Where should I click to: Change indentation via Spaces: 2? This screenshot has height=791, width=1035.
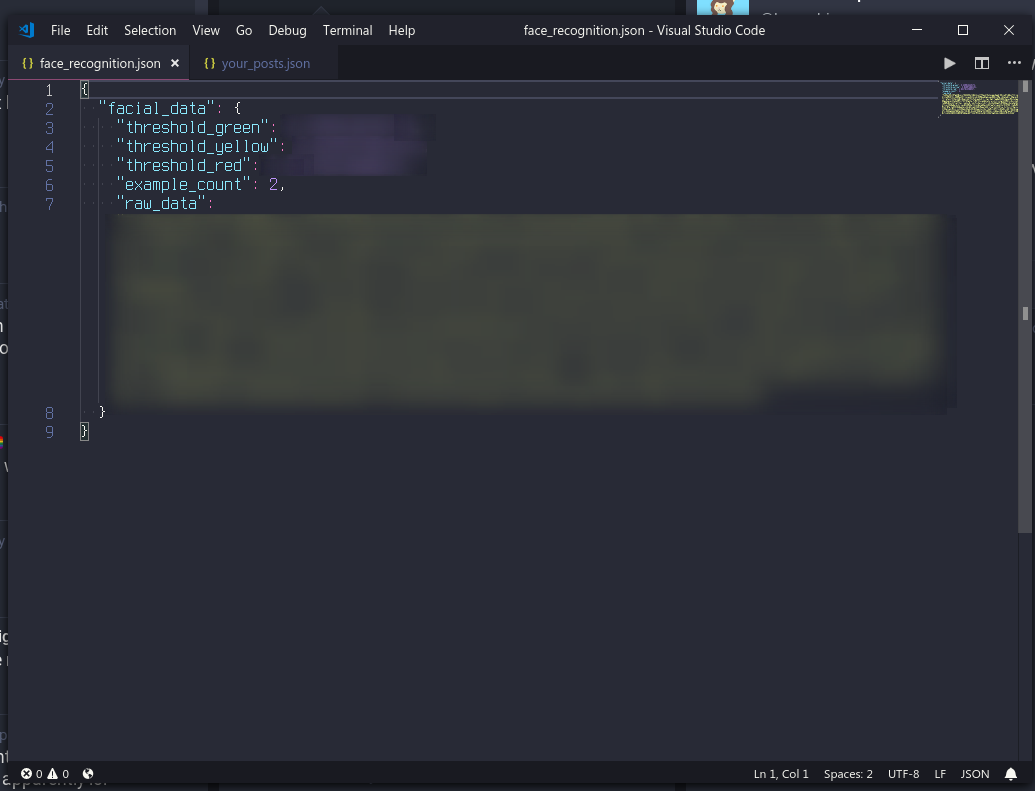tap(848, 774)
